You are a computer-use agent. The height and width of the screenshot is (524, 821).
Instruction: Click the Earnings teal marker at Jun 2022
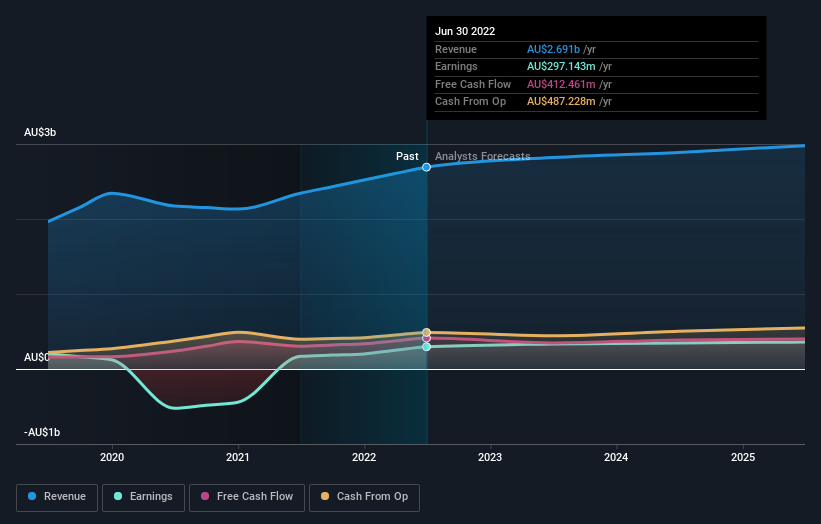[427, 347]
